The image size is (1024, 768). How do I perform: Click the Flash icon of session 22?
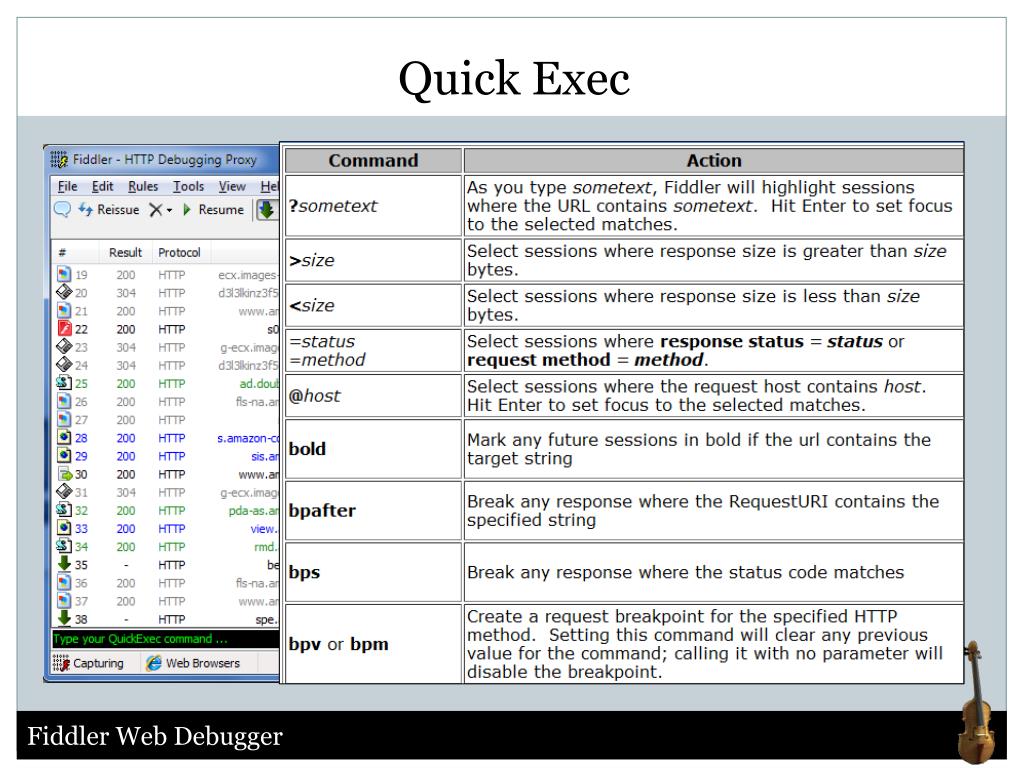click(63, 328)
